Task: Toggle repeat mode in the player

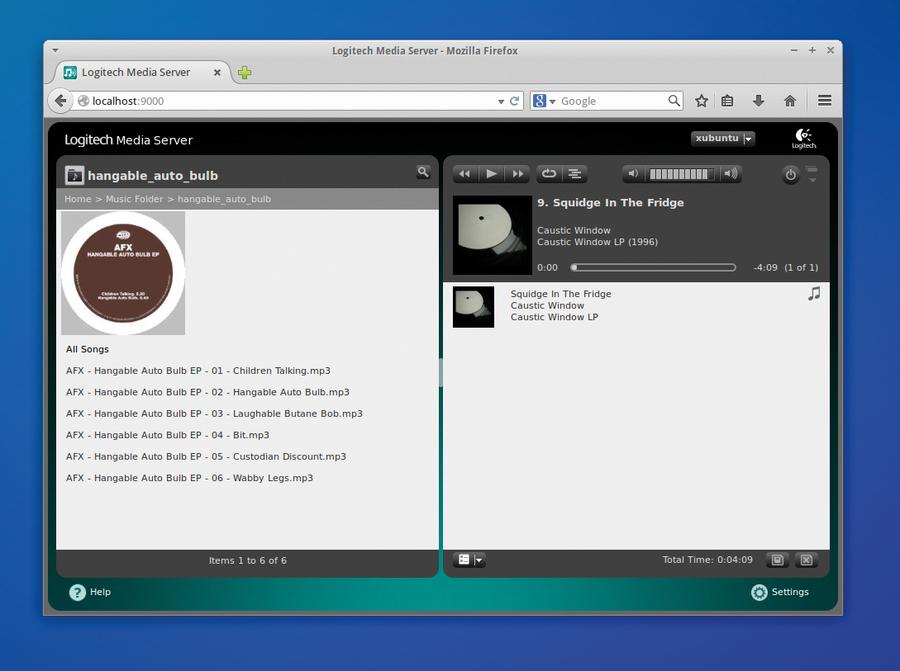Action: click(x=549, y=174)
